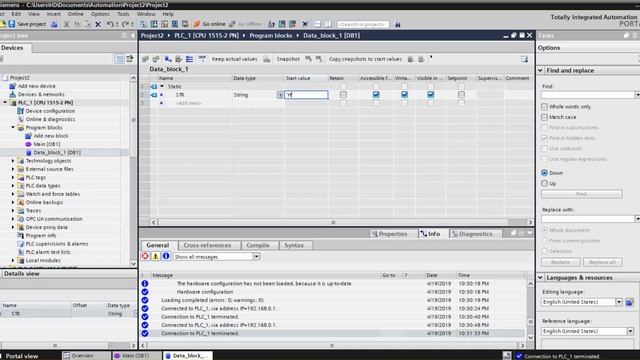
Task: Collapse the Find and replace section
Action: tap(540, 71)
